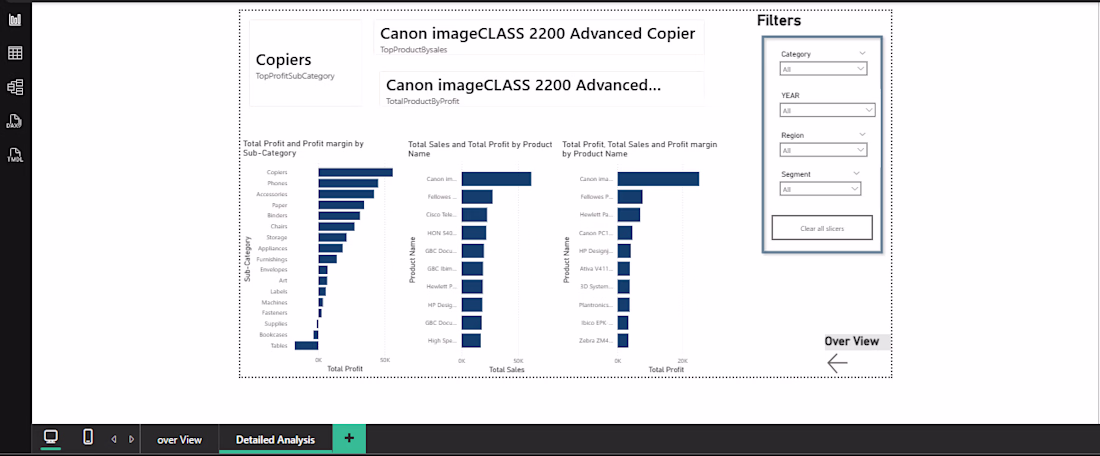Image resolution: width=1100 pixels, height=456 pixels.
Task: Click the Binders axis label
Action: [x=277, y=215]
